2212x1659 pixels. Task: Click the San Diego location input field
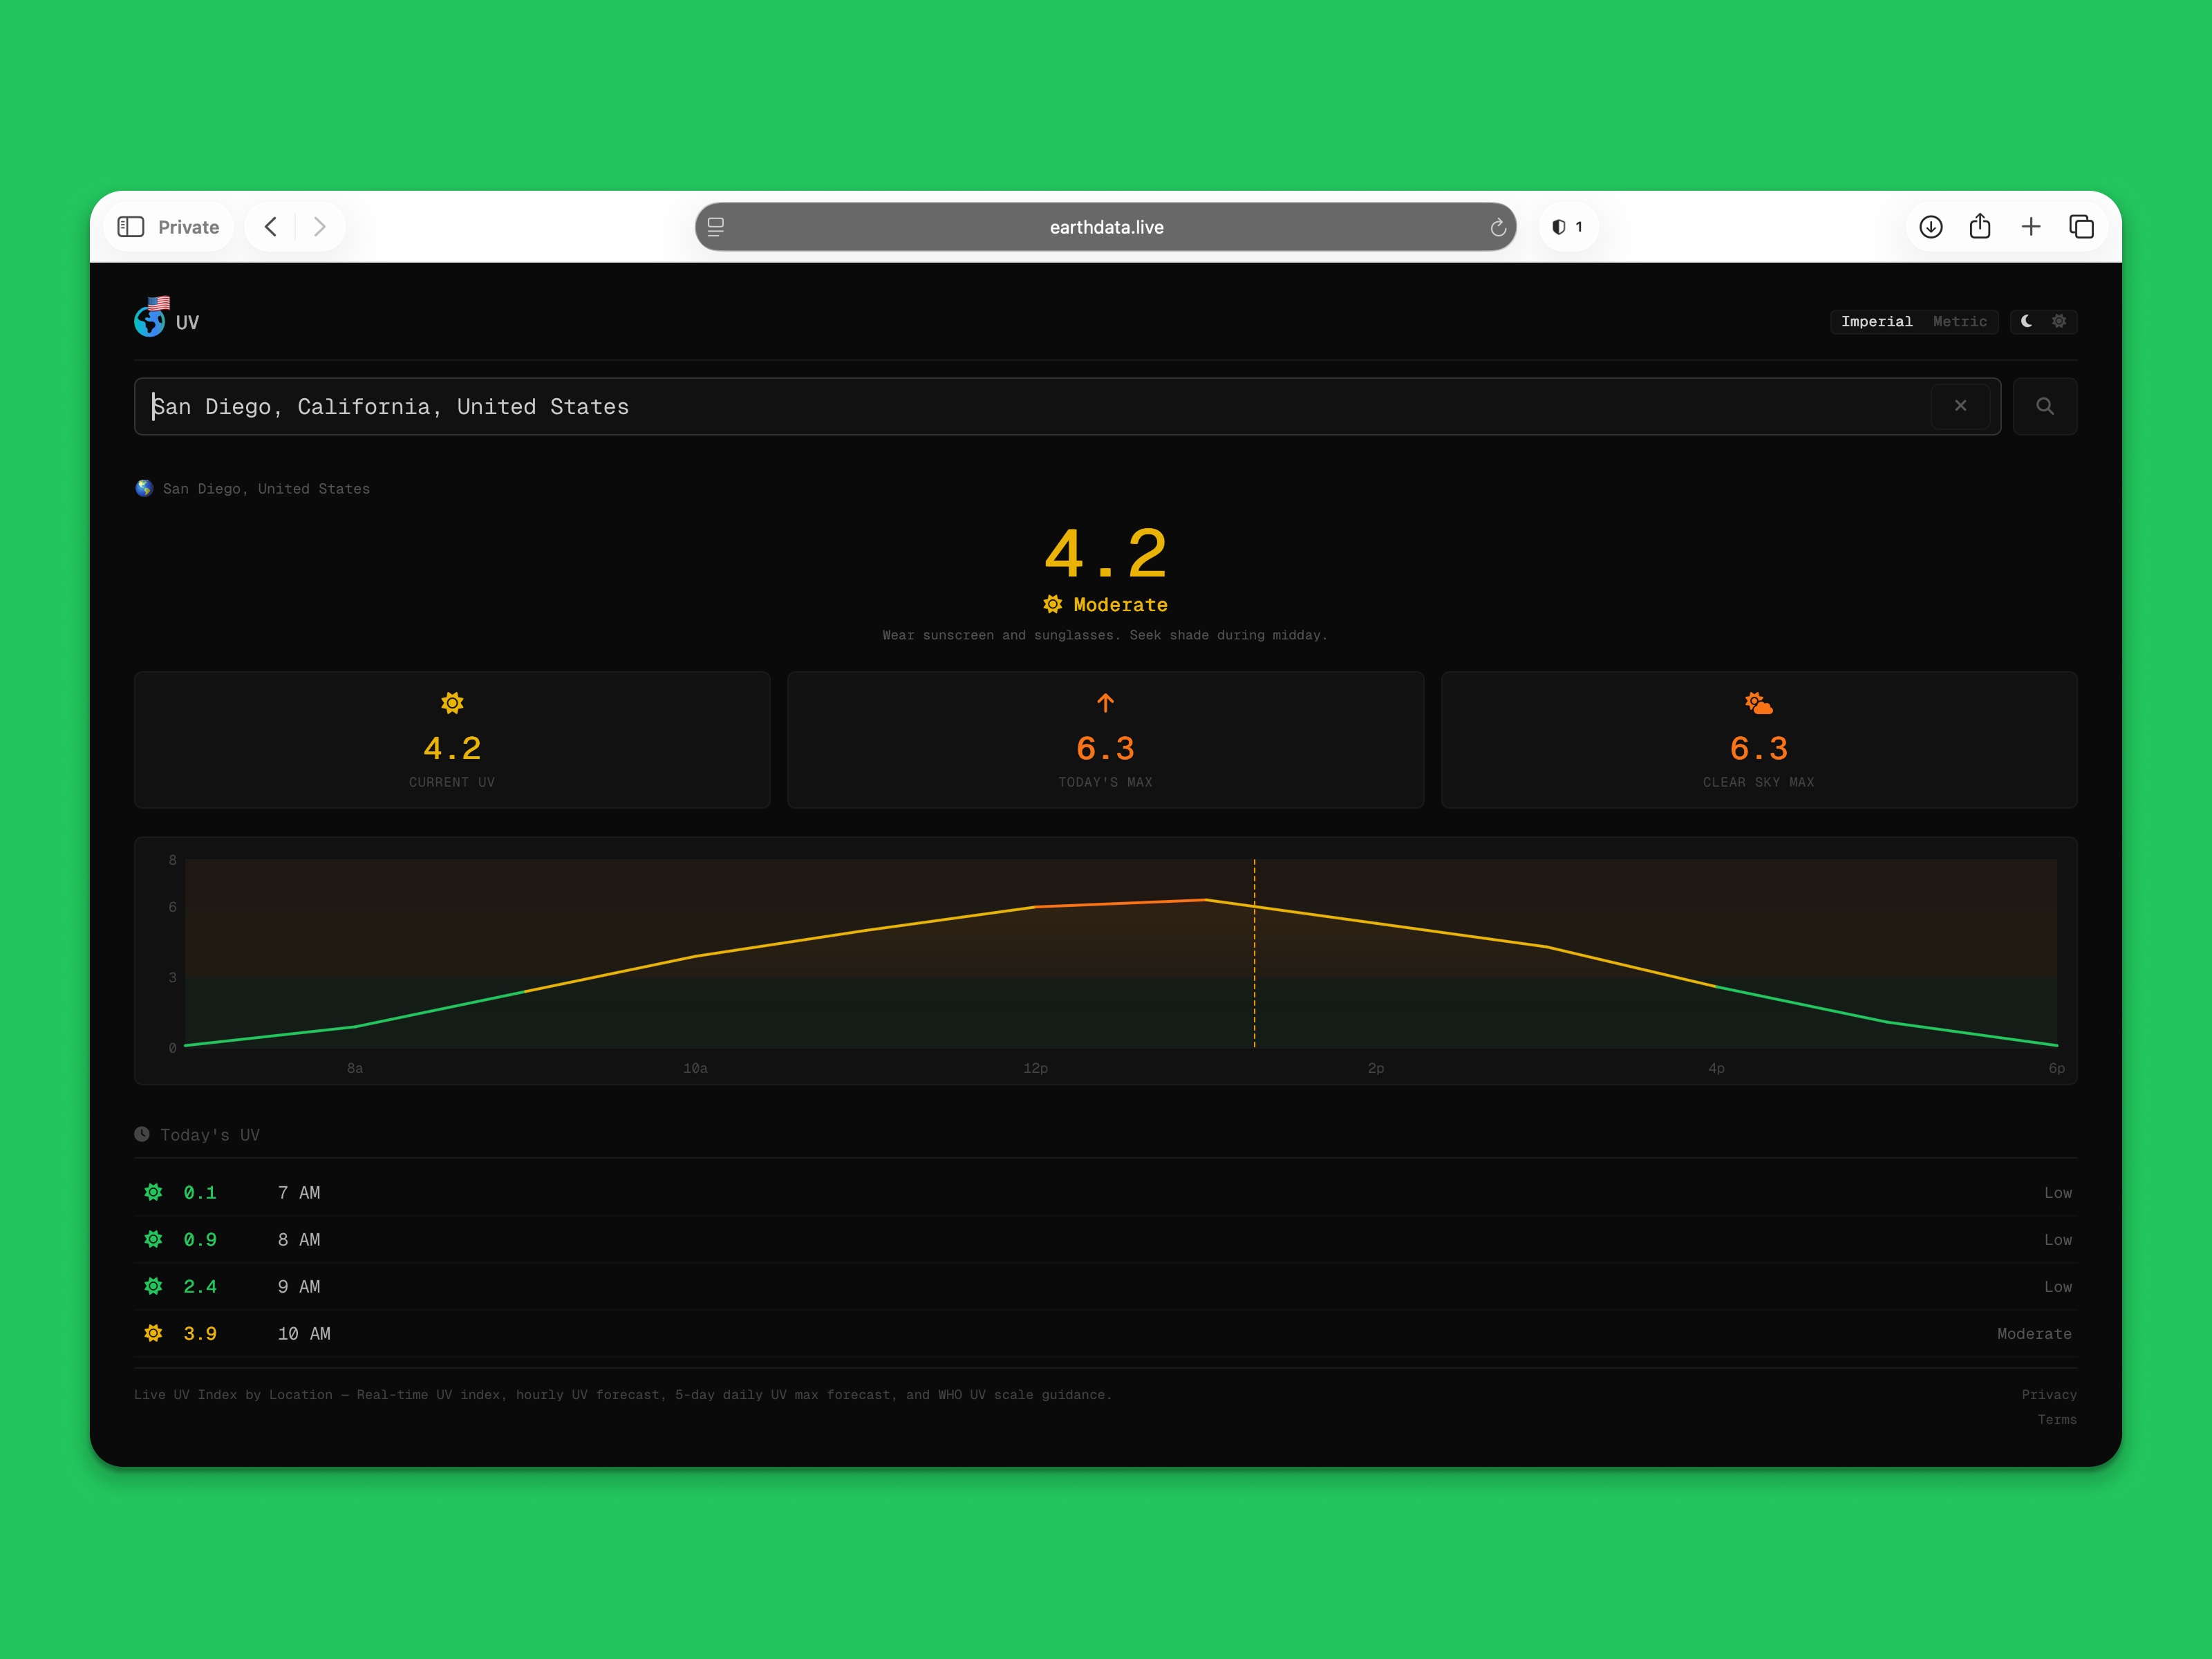1000,406
